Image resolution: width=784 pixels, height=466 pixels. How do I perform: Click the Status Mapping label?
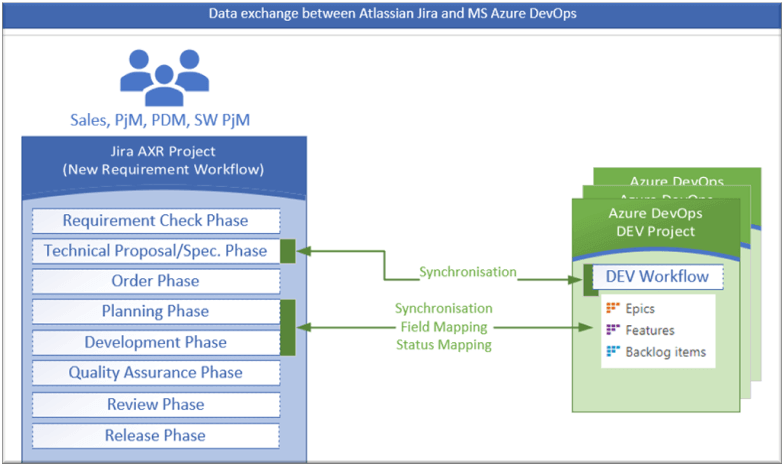(x=443, y=345)
